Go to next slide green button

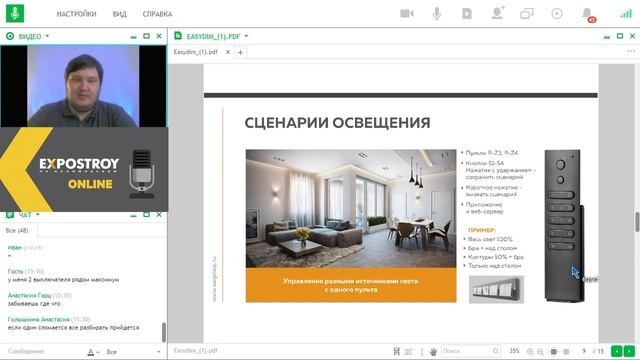(629, 351)
